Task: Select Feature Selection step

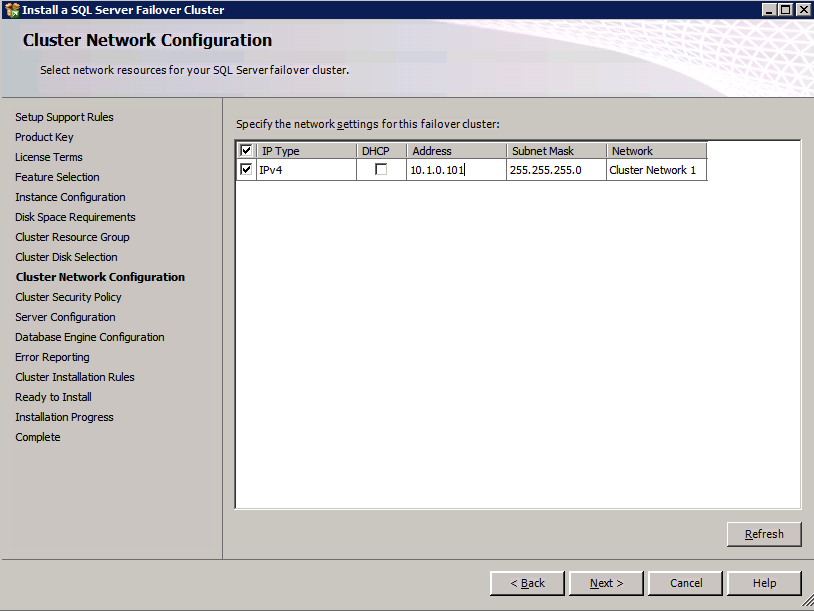Action: 57,177
